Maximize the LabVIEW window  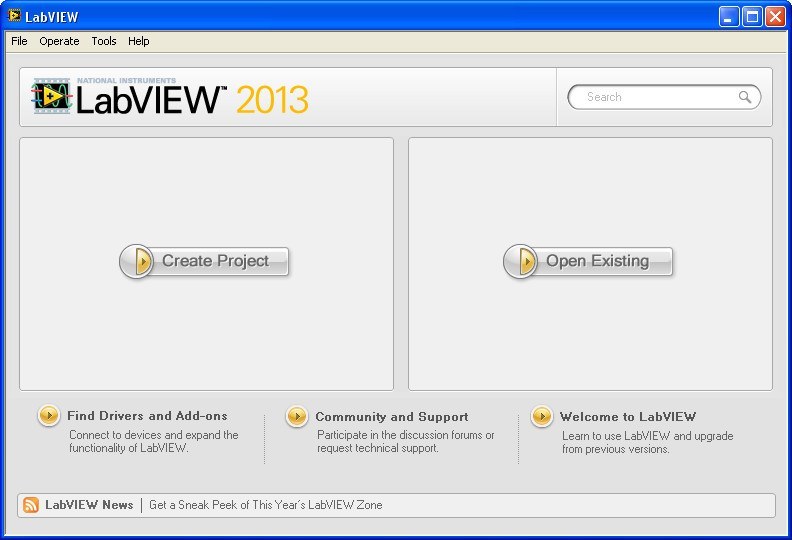[x=752, y=17]
